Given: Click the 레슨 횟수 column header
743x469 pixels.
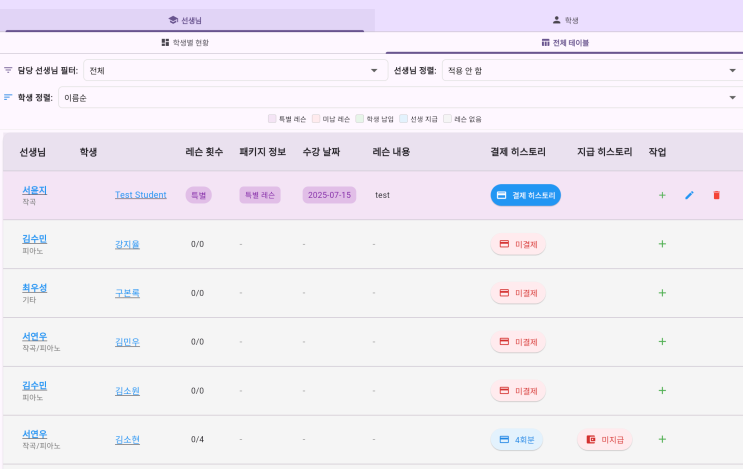Looking at the screenshot, I should point(204,152).
